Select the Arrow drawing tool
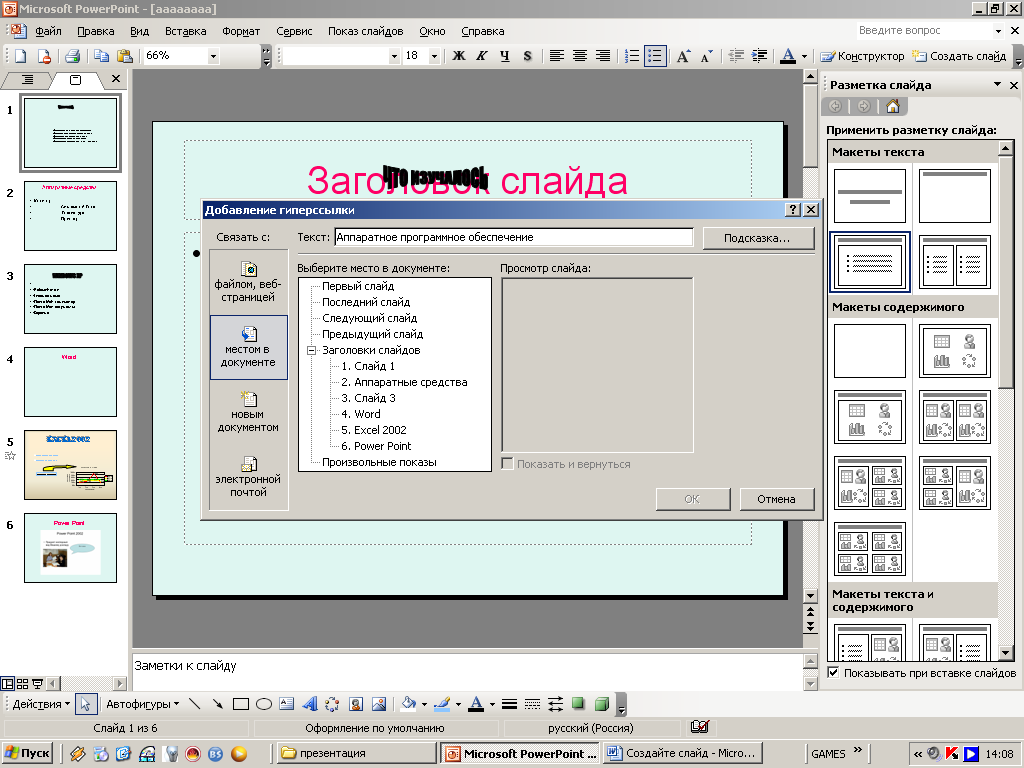The height and width of the screenshot is (768, 1024). point(217,704)
